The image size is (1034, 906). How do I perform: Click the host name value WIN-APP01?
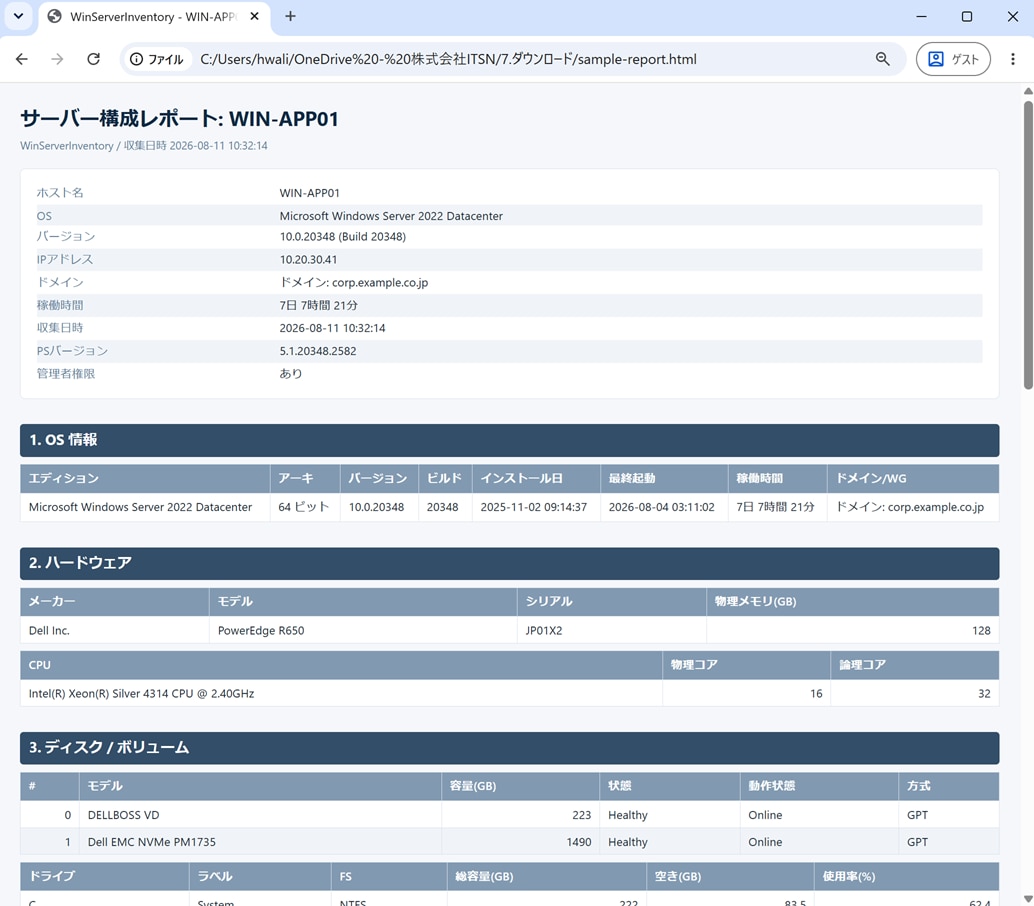point(309,193)
